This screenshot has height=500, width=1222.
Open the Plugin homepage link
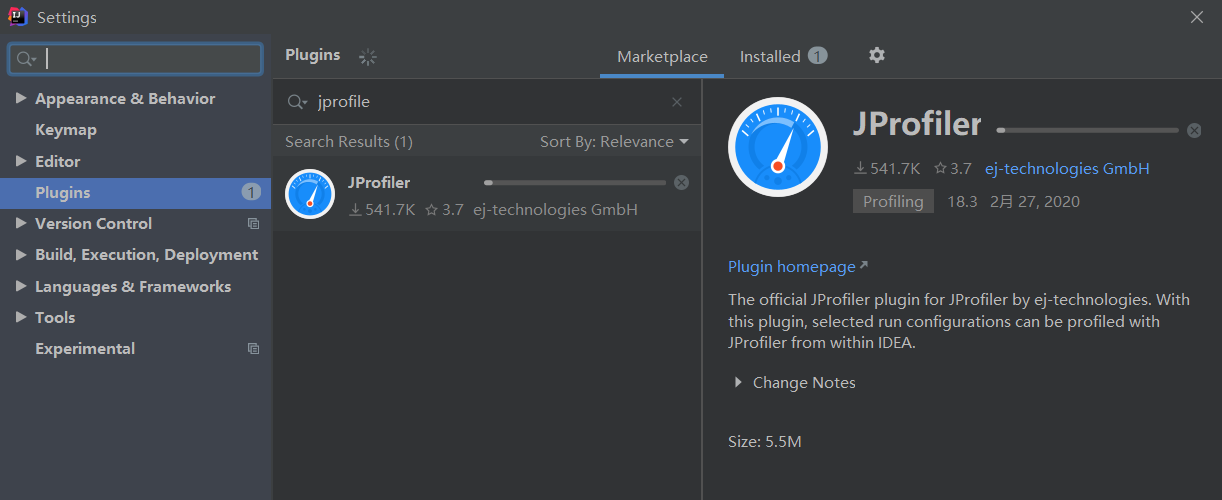tap(798, 267)
